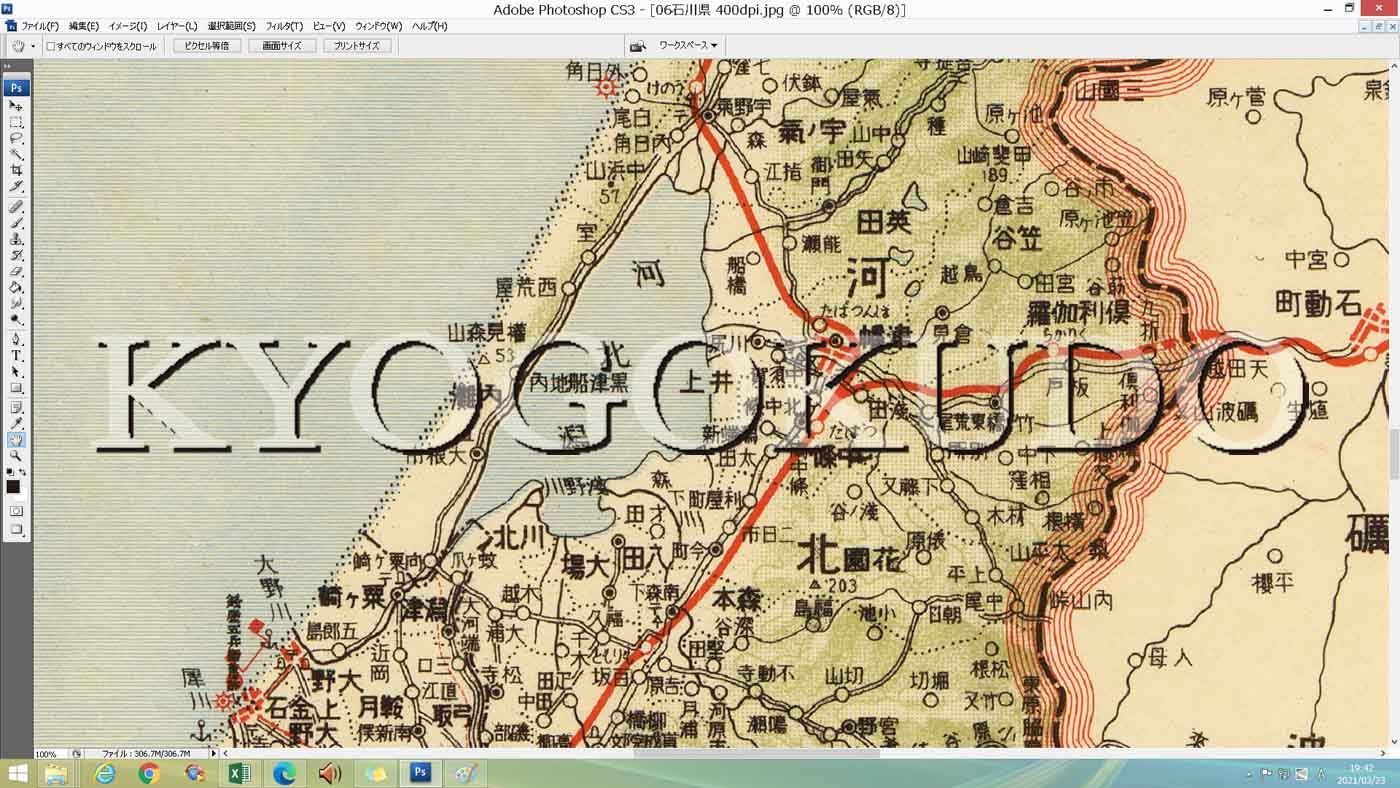Click the Ps logo atop toolbox
The height and width of the screenshot is (788, 1400).
(x=16, y=88)
